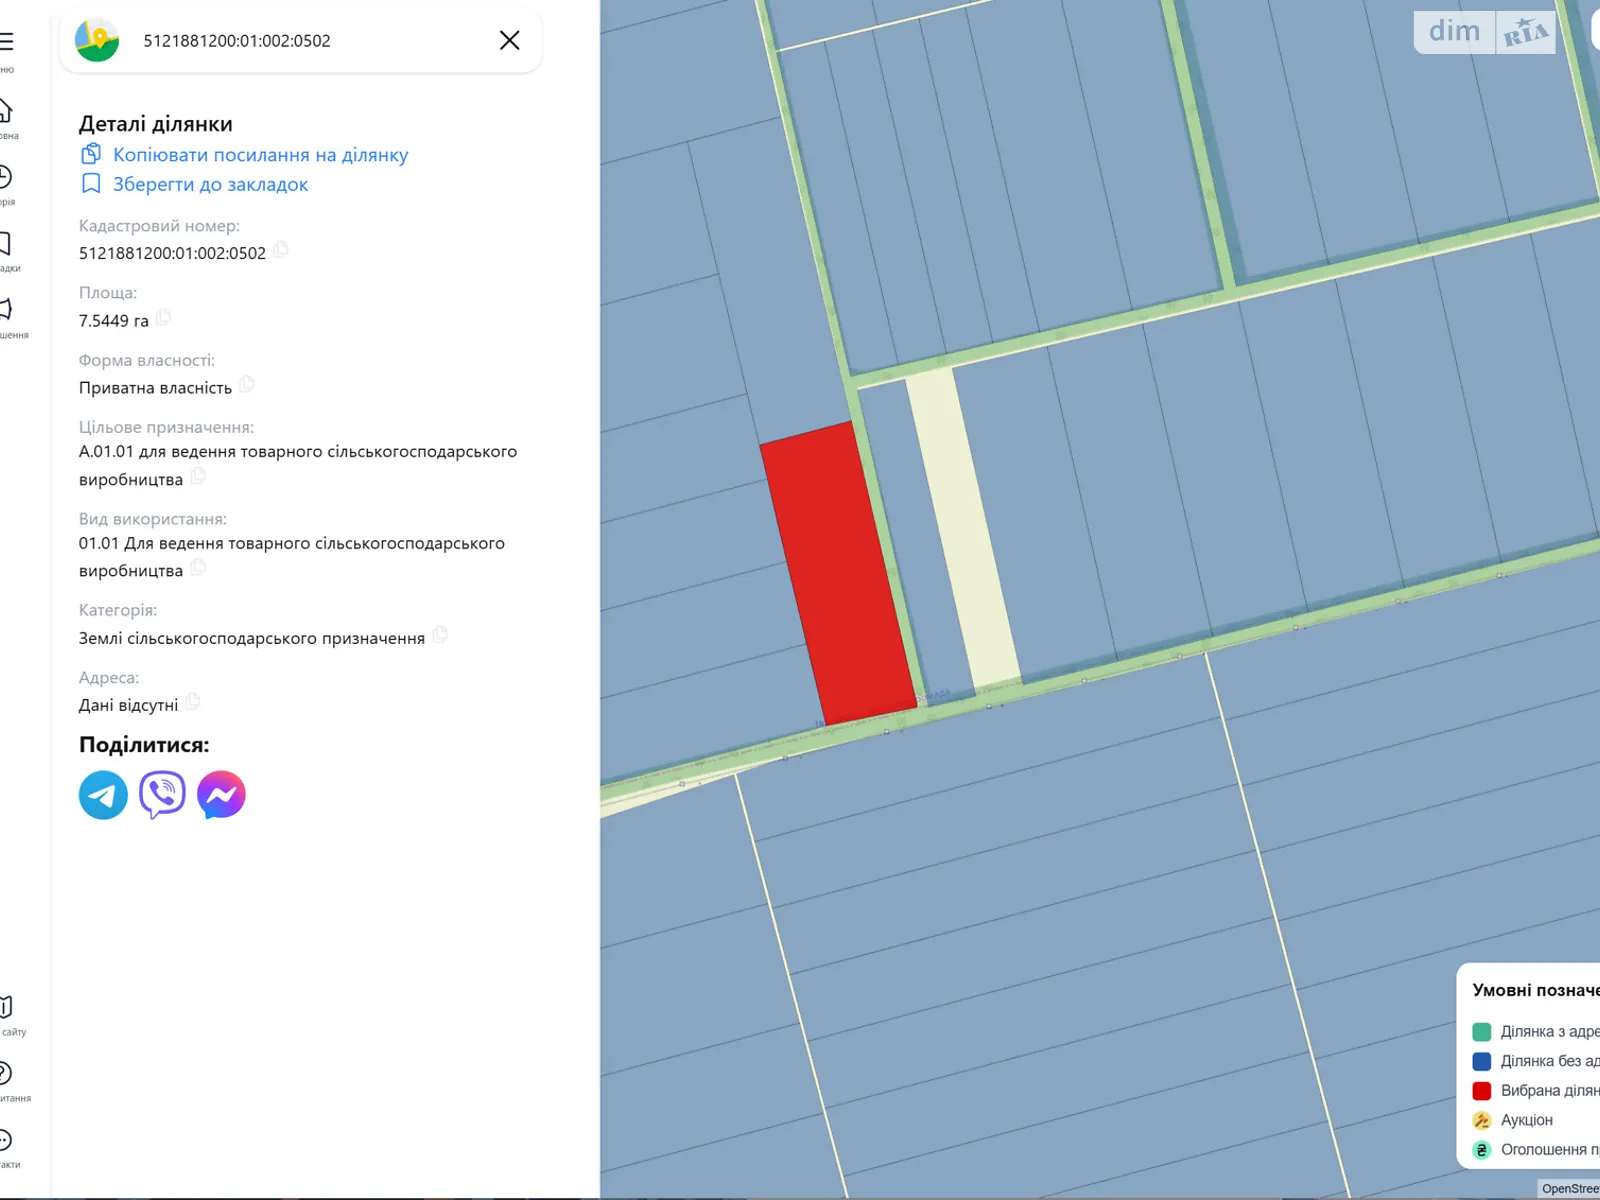
Task: Share the parcel via Messenger
Action: click(x=221, y=795)
